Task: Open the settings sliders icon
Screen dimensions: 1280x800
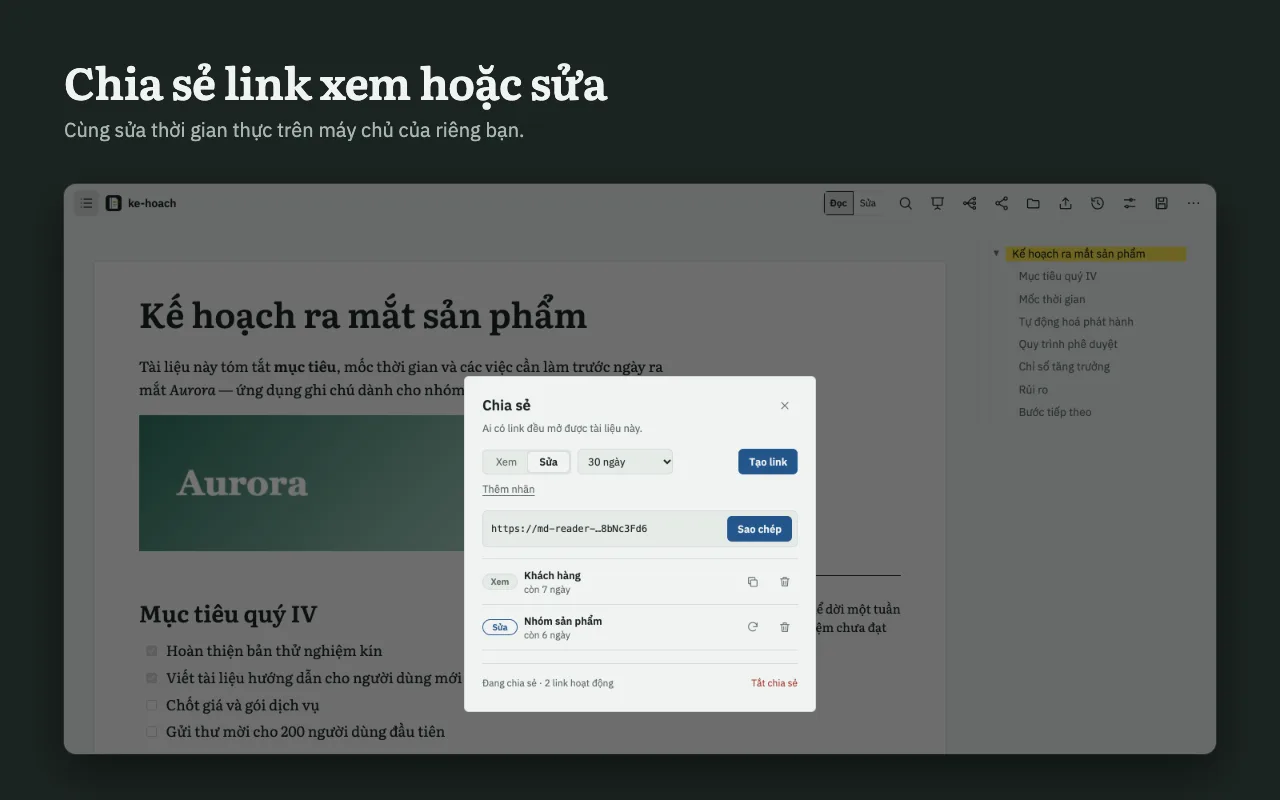Action: [1129, 203]
